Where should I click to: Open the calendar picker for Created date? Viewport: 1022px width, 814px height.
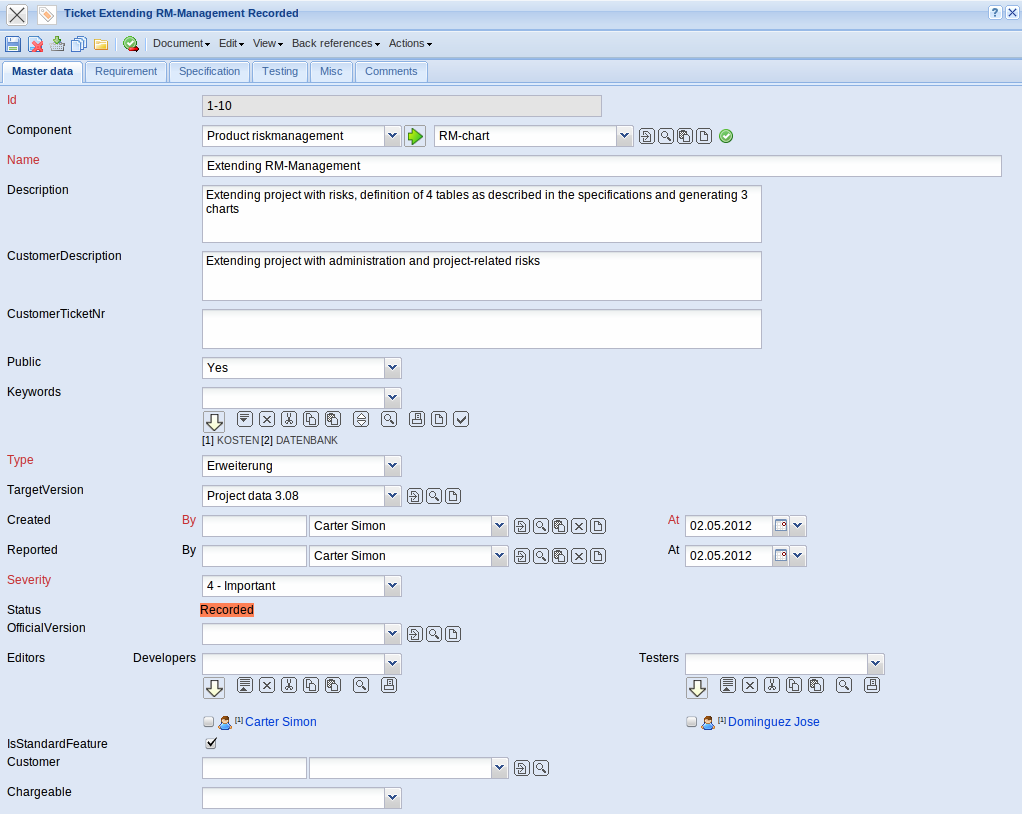pyautogui.click(x=781, y=526)
